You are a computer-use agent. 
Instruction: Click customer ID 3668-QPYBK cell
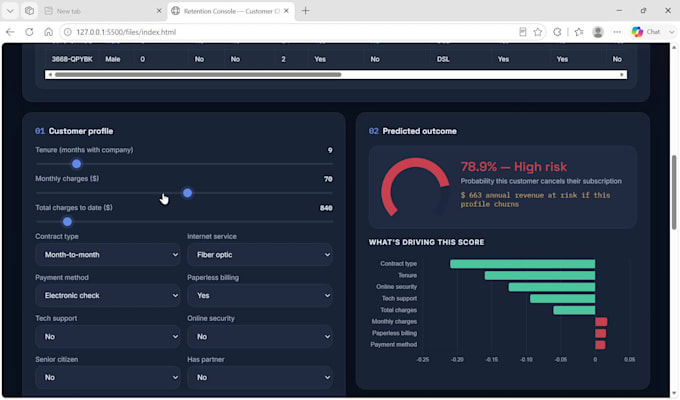click(72, 59)
